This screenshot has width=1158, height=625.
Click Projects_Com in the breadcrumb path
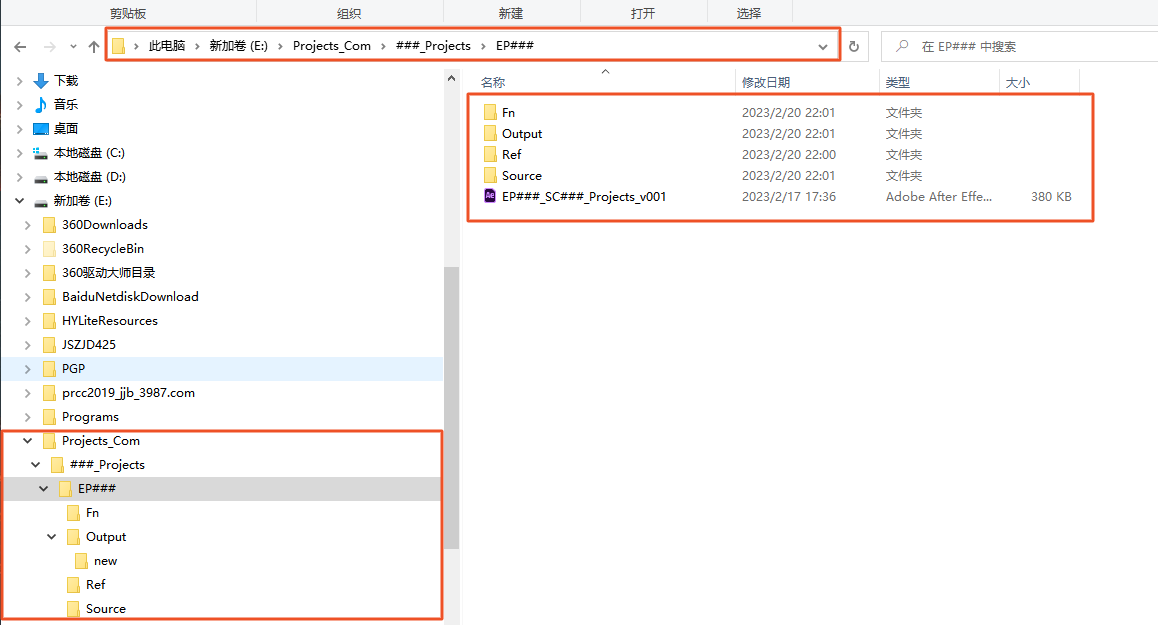pyautogui.click(x=331, y=47)
